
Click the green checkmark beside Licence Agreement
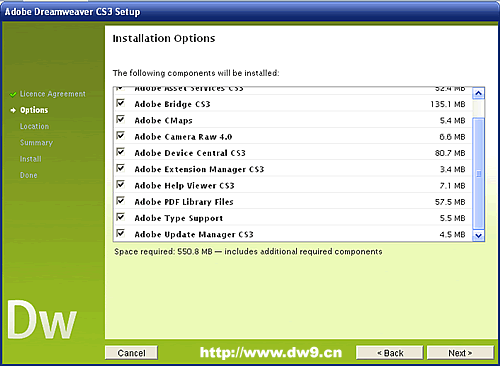(13, 94)
